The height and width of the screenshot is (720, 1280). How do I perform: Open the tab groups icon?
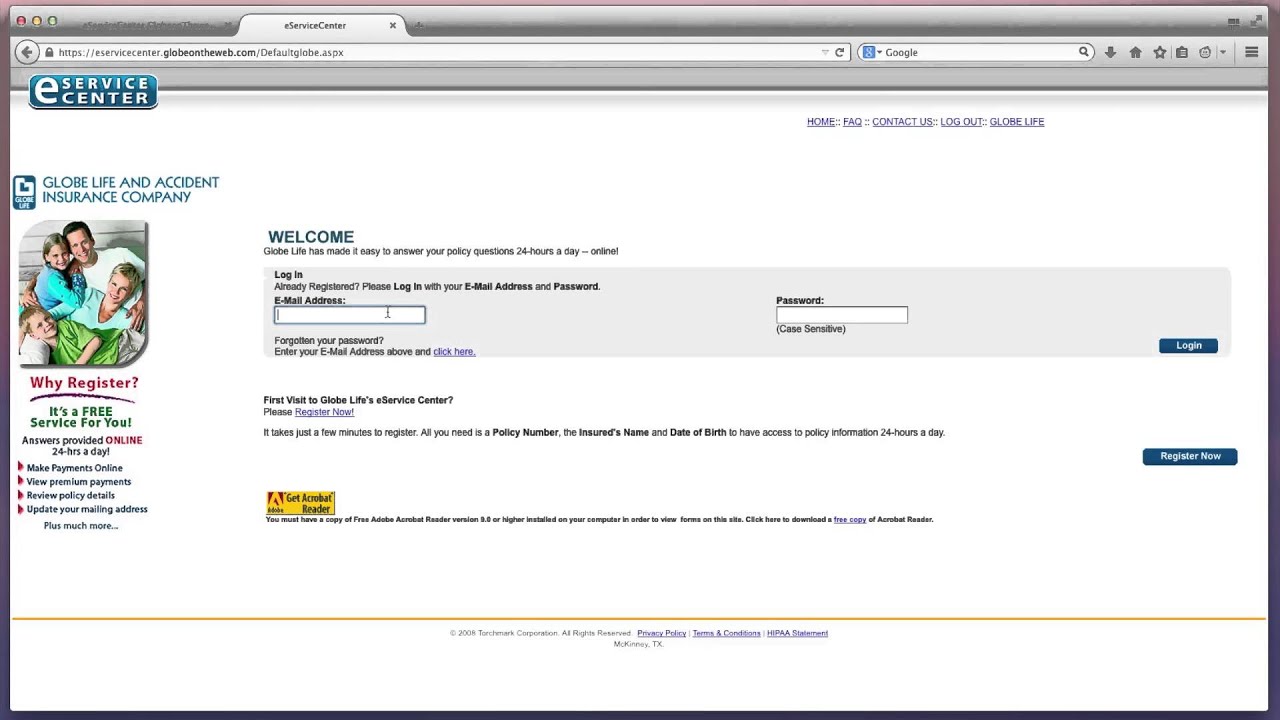[1234, 22]
